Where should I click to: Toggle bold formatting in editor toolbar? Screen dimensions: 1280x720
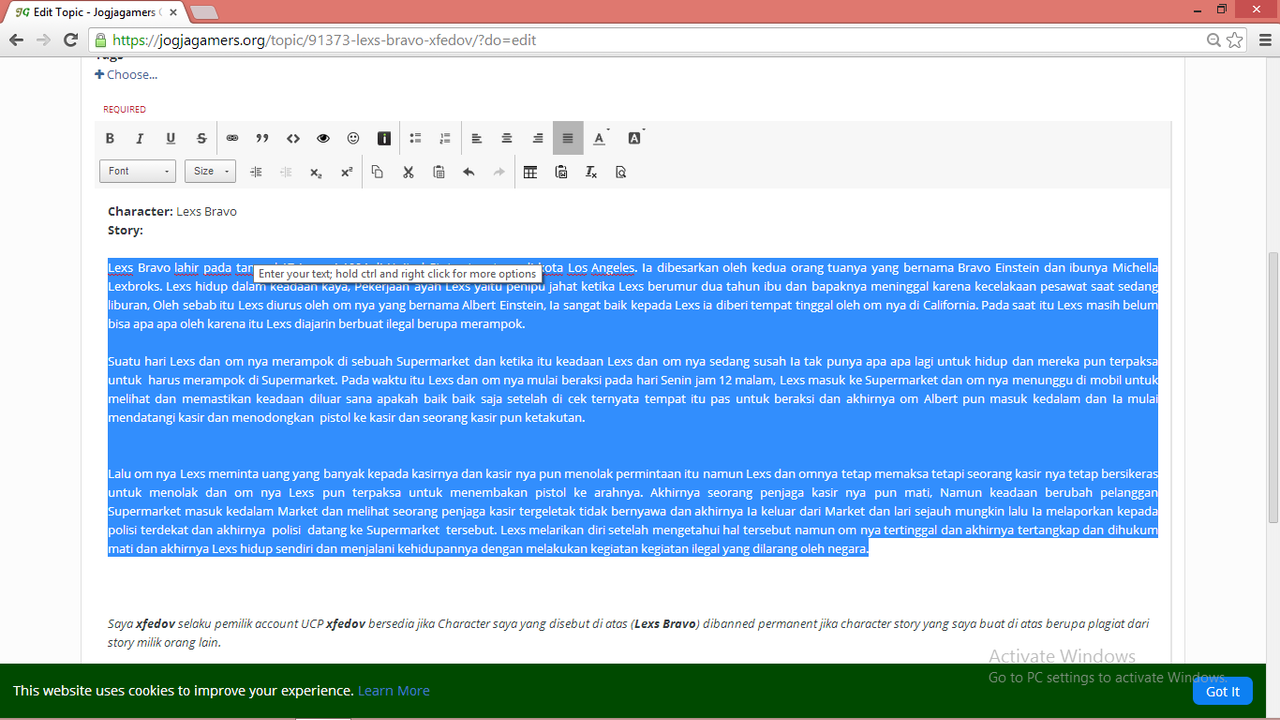(x=110, y=138)
